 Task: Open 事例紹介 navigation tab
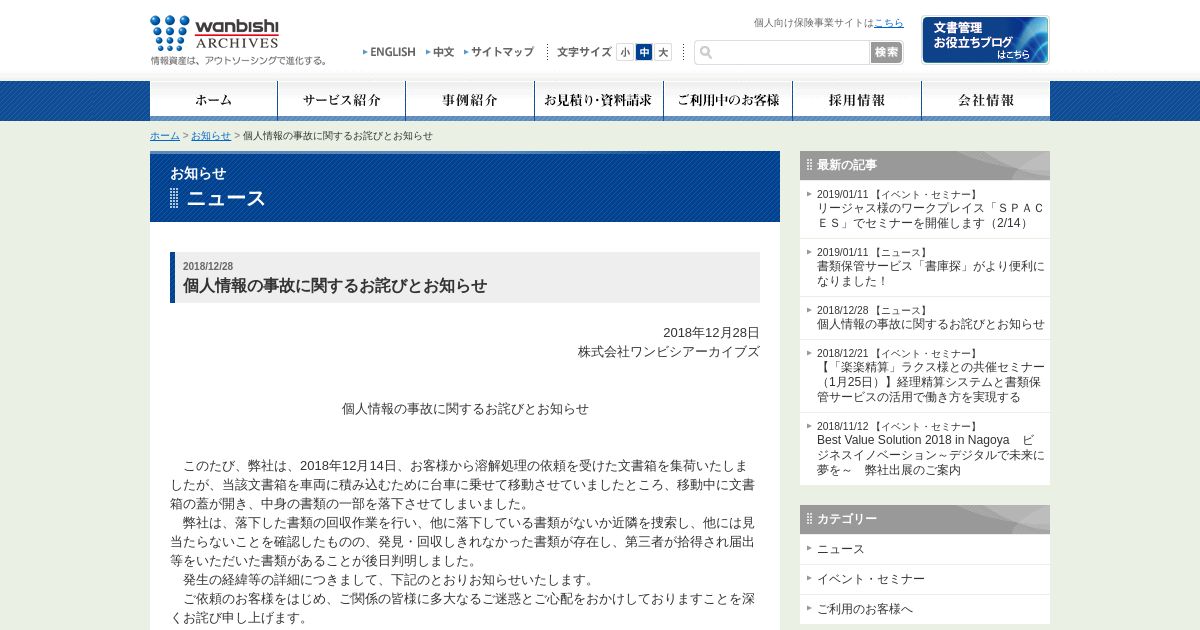point(470,101)
